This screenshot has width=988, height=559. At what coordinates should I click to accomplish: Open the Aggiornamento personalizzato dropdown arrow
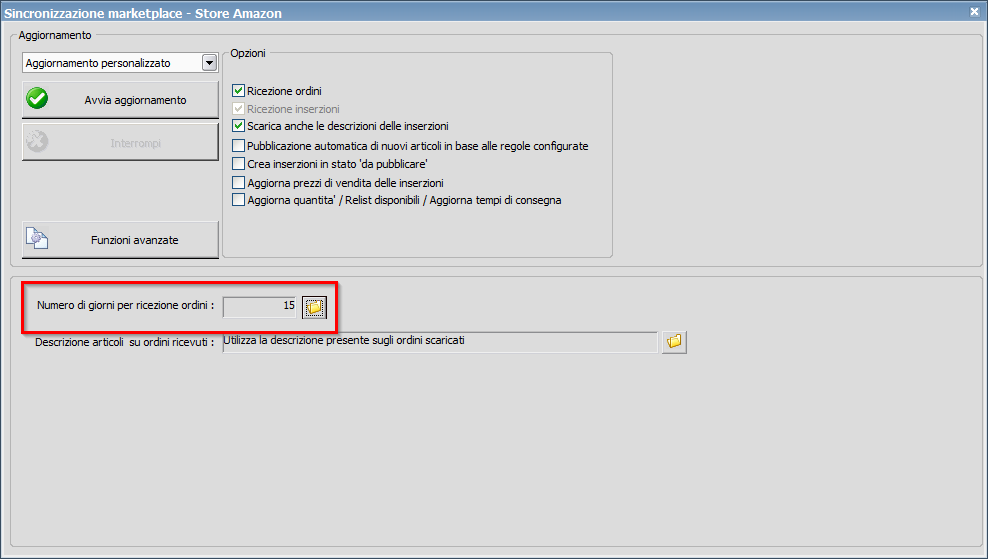point(209,63)
